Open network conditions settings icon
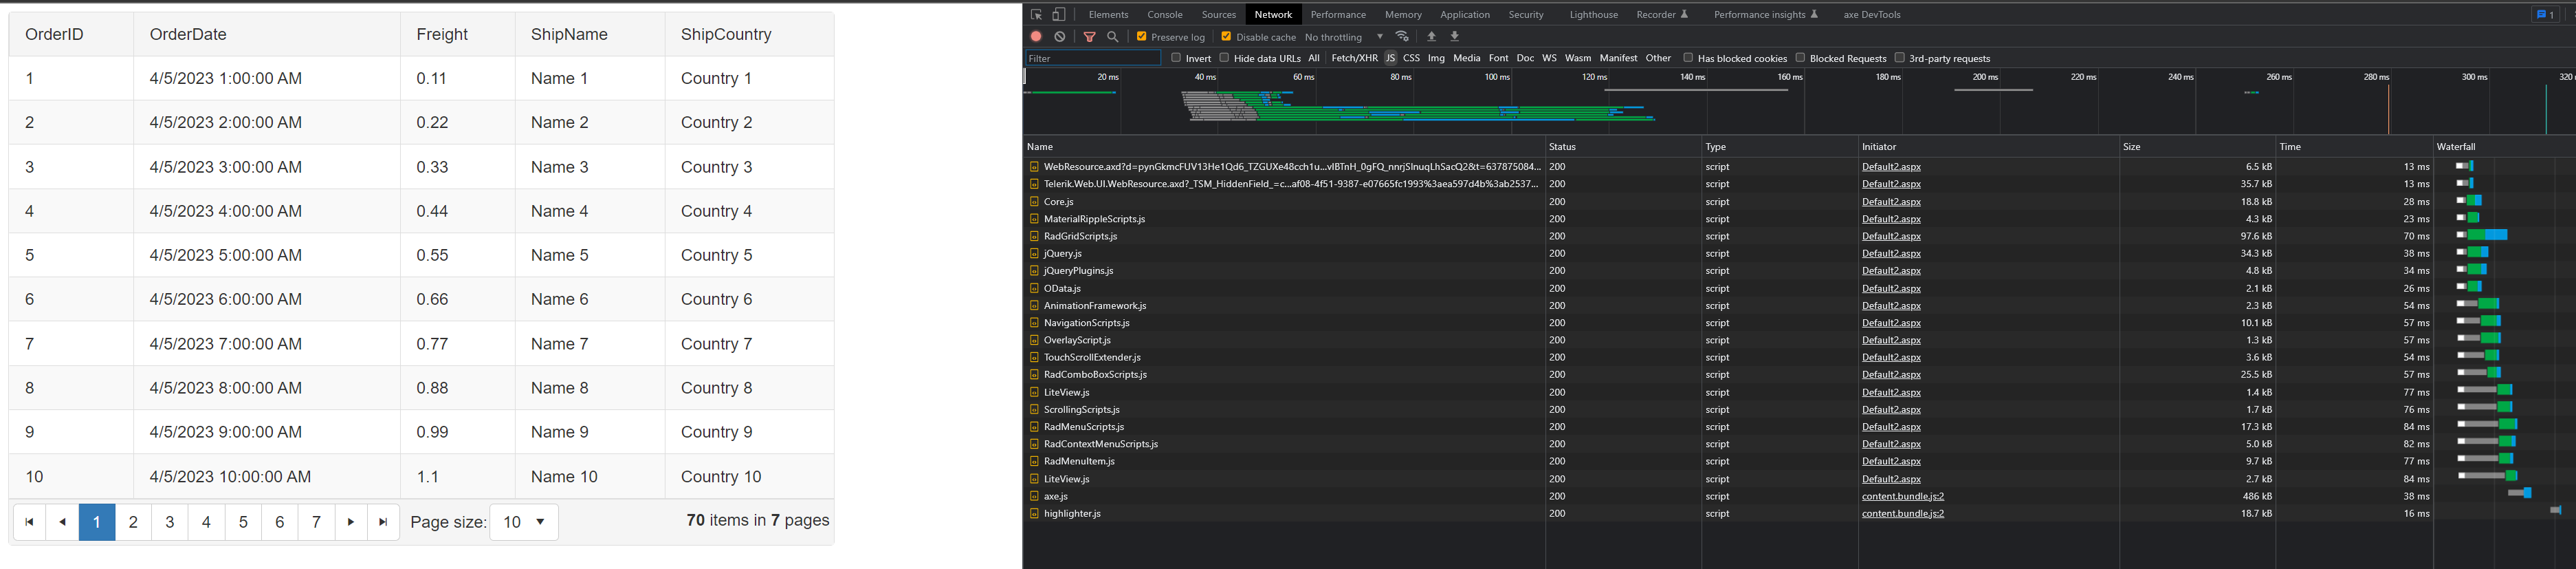This screenshot has height=569, width=2576. (x=1402, y=37)
